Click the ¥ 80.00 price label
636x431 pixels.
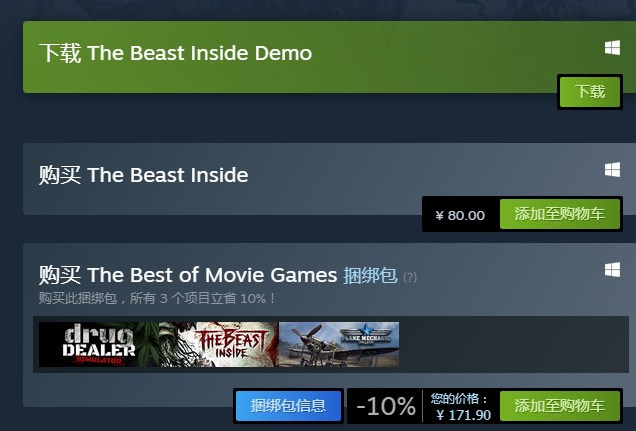[460, 215]
